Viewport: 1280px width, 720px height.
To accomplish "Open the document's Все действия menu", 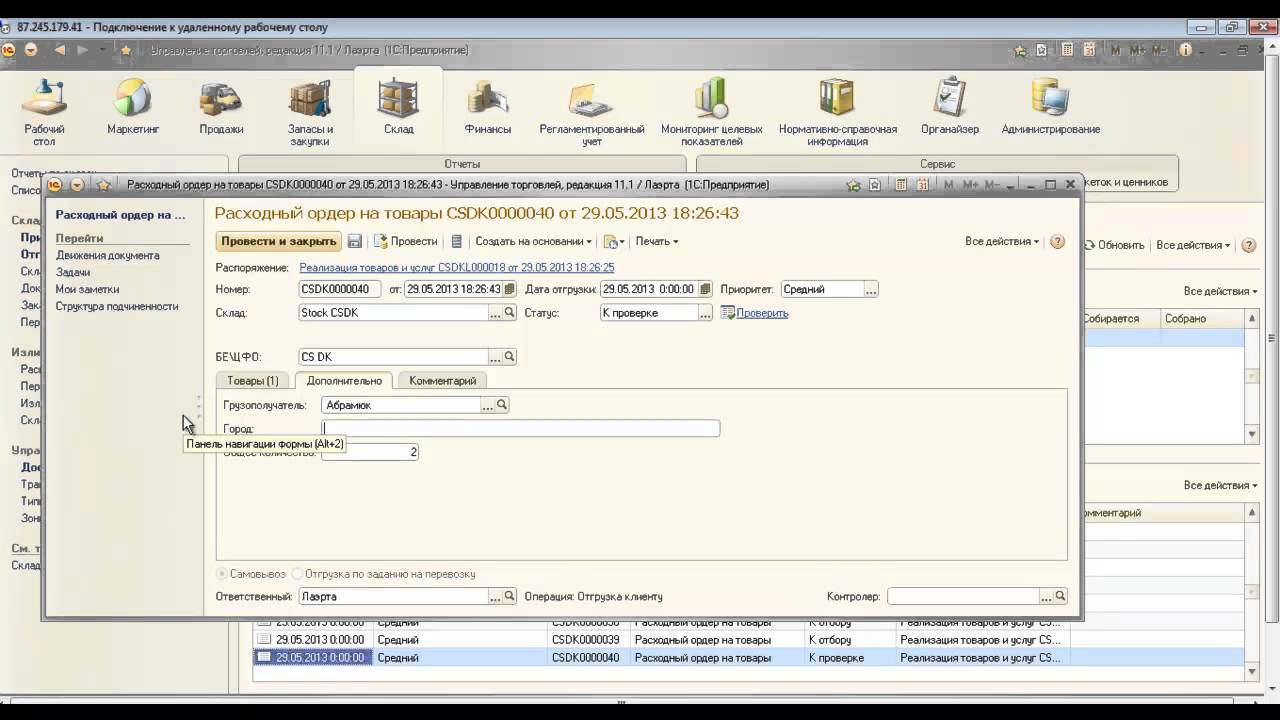I will pos(1002,241).
